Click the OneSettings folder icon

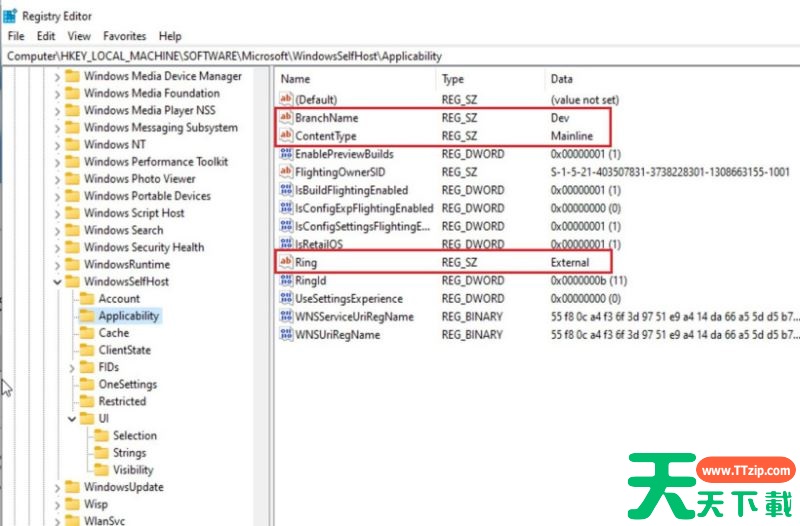pos(87,384)
